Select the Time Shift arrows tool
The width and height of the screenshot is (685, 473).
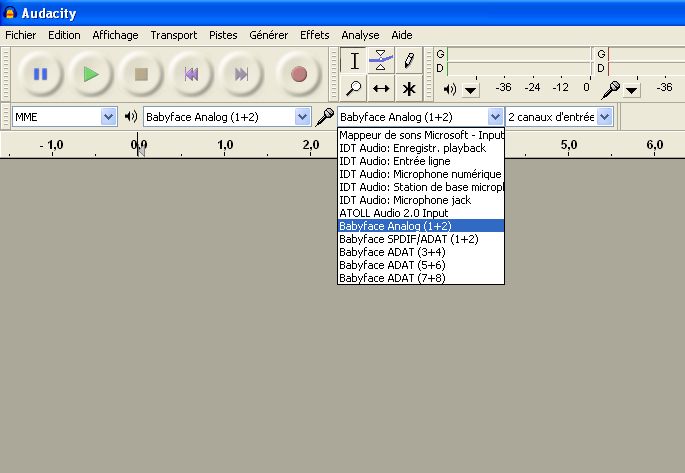381,88
